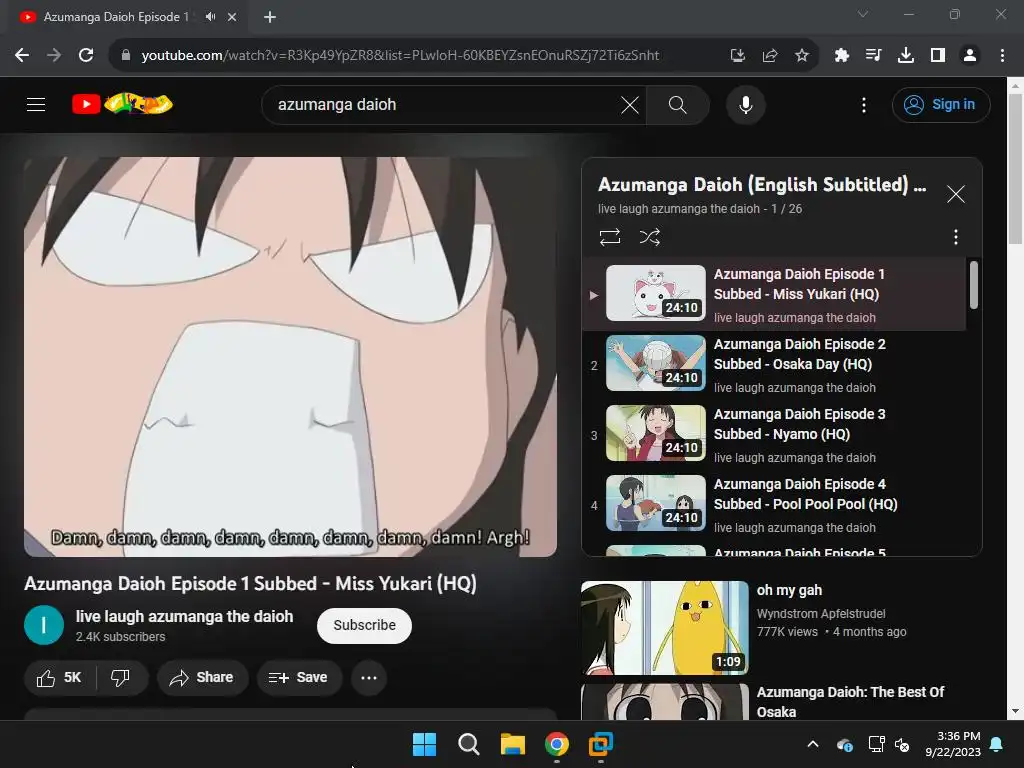
Task: Go back in browser history
Action: [22, 56]
